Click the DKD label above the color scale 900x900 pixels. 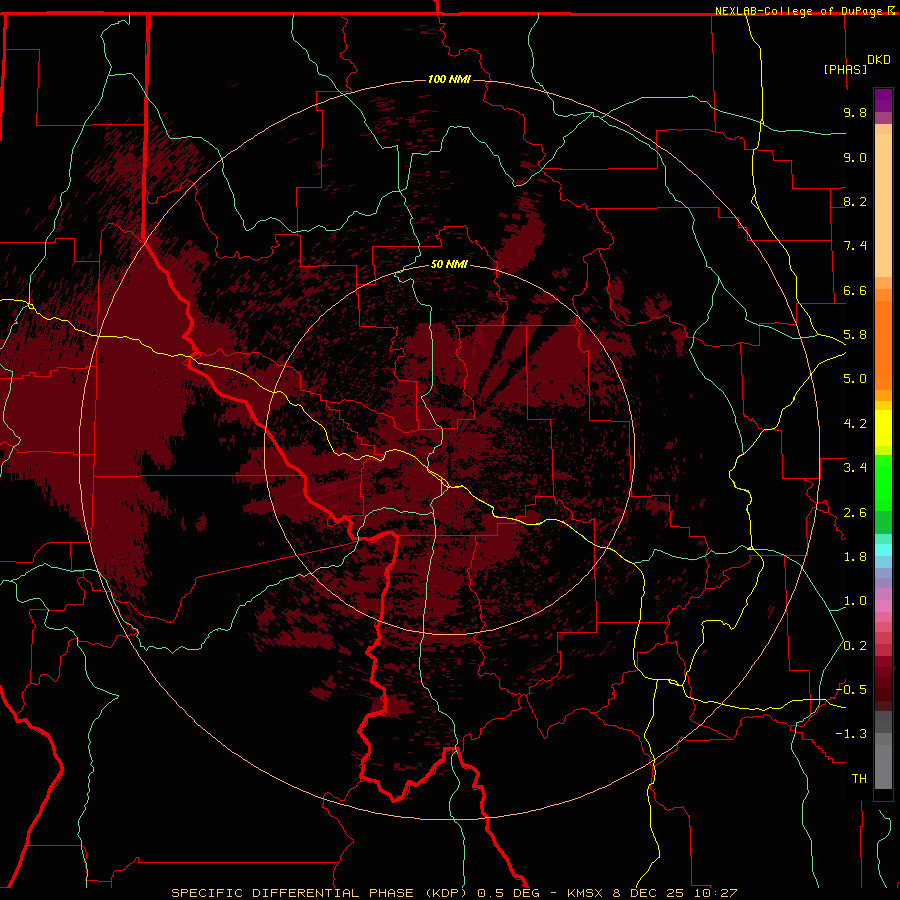(x=879, y=60)
